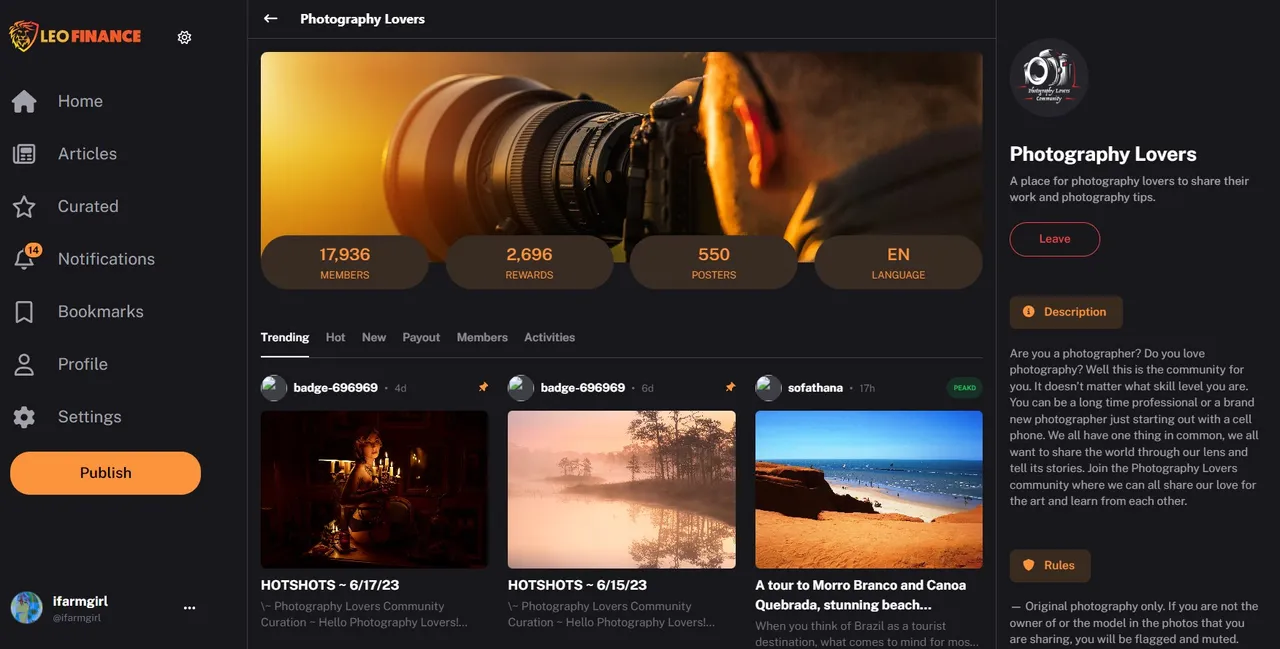Open the candlelit woman post thumbnail

pyautogui.click(x=375, y=489)
